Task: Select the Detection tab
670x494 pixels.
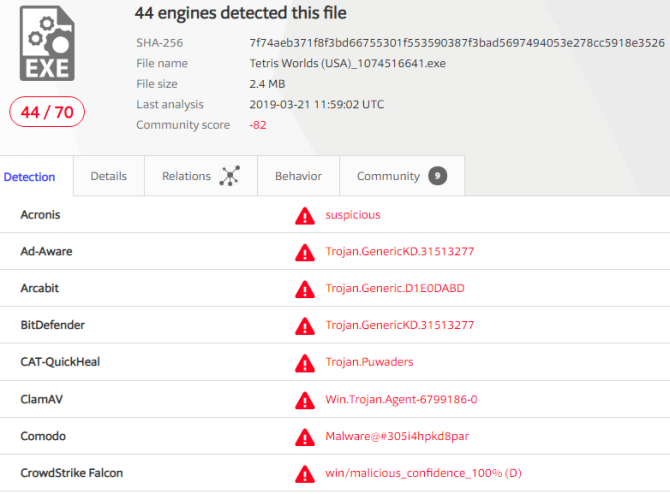Action: click(30, 177)
